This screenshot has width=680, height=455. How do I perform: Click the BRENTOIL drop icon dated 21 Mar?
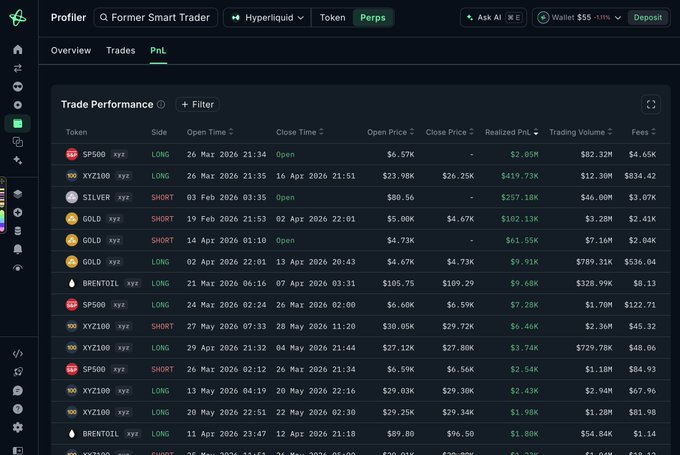pyautogui.click(x=72, y=283)
